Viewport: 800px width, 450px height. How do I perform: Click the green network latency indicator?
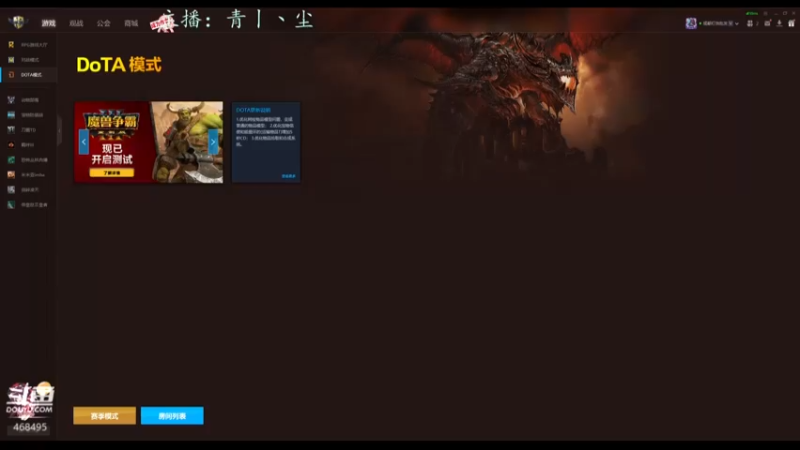coord(752,13)
